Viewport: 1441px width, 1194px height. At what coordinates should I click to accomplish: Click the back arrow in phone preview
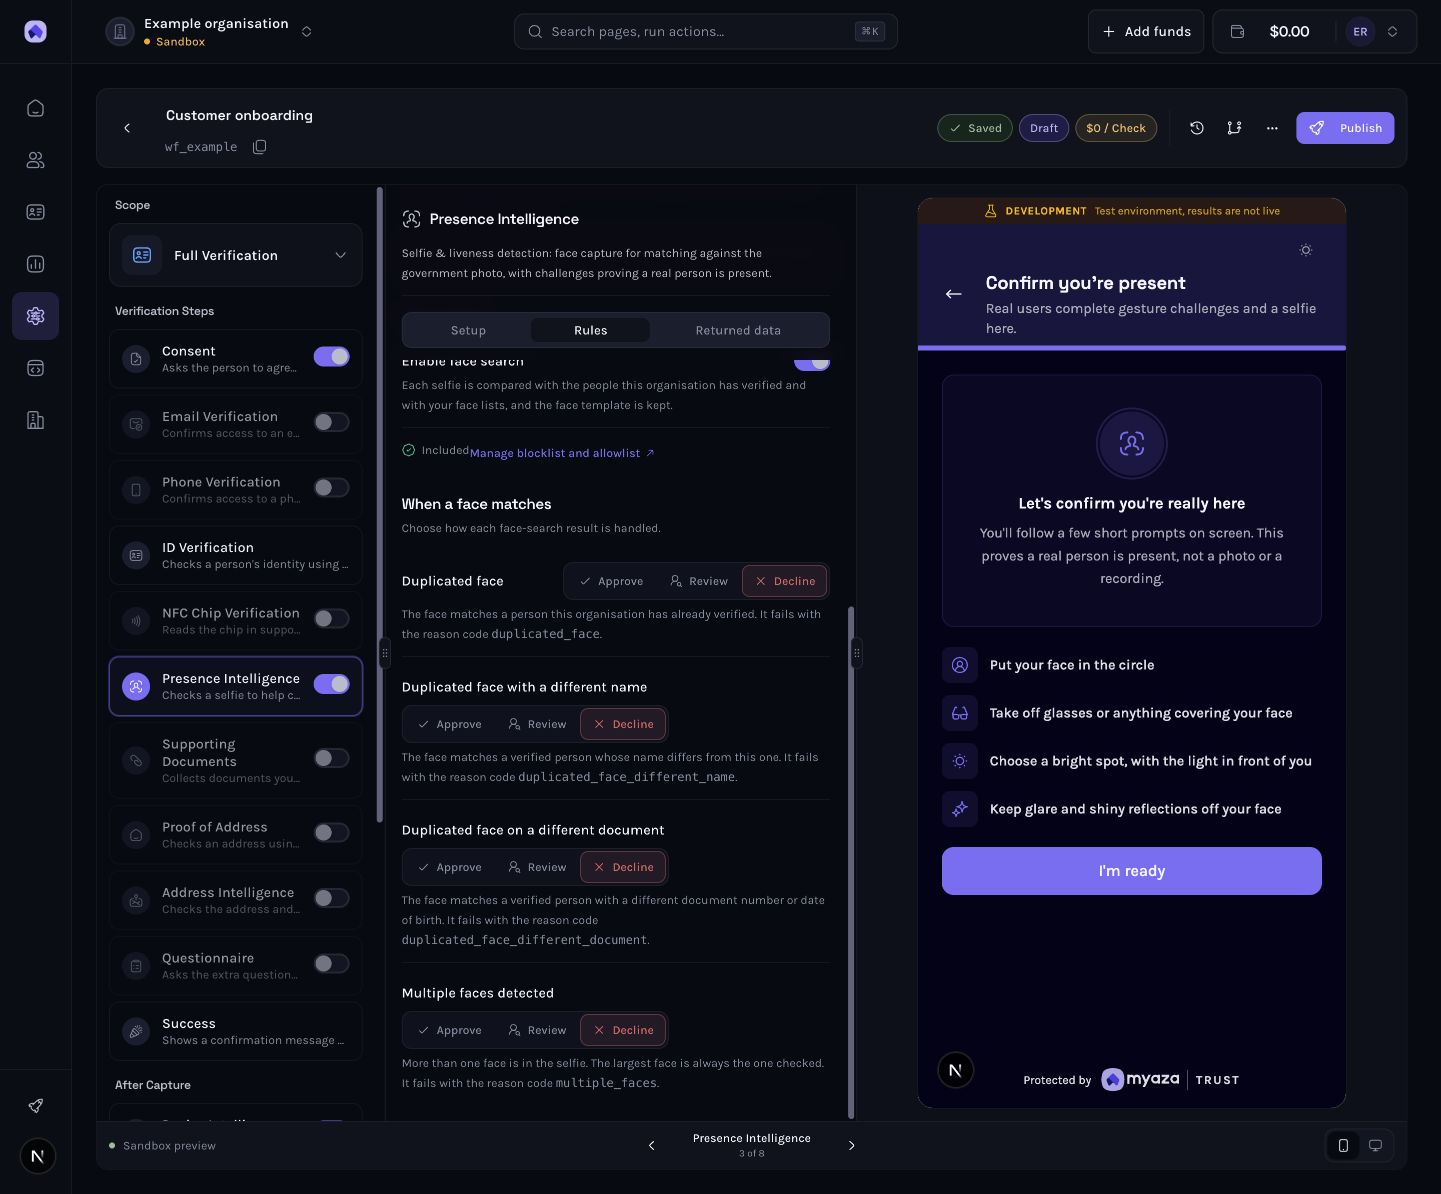953,294
